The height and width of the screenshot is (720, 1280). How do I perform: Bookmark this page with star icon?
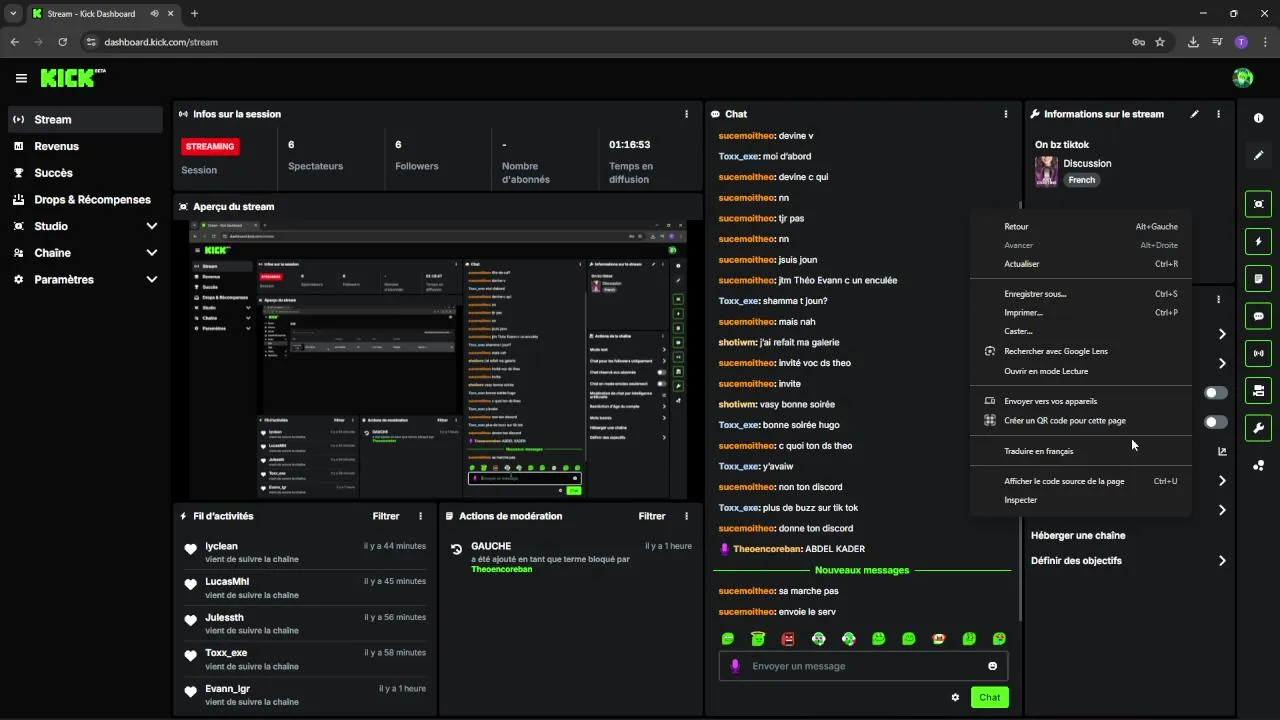[x=1160, y=42]
